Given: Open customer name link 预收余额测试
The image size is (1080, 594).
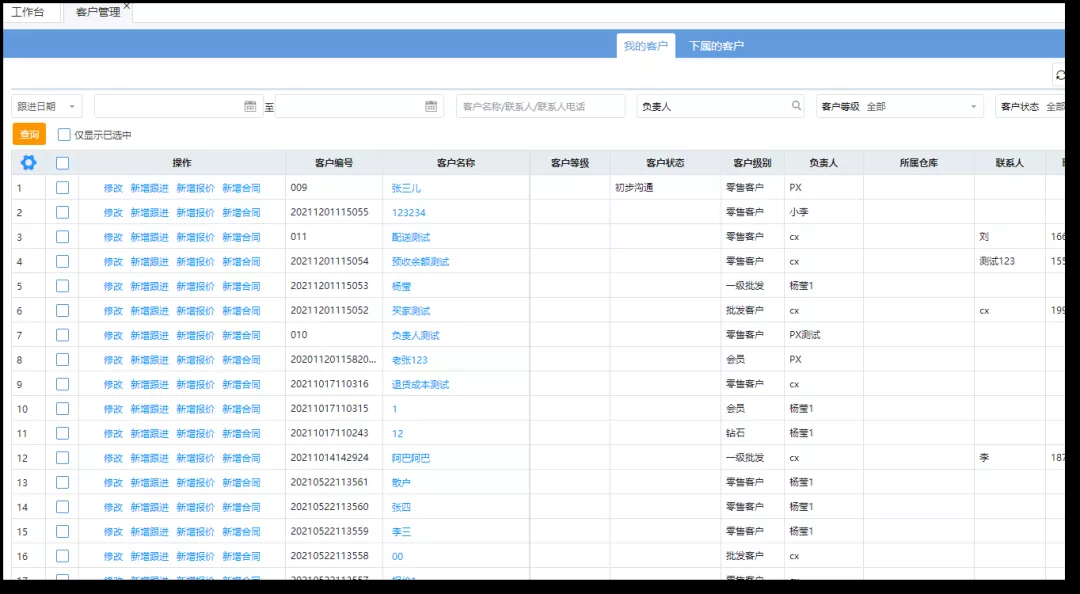Looking at the screenshot, I should coord(420,262).
